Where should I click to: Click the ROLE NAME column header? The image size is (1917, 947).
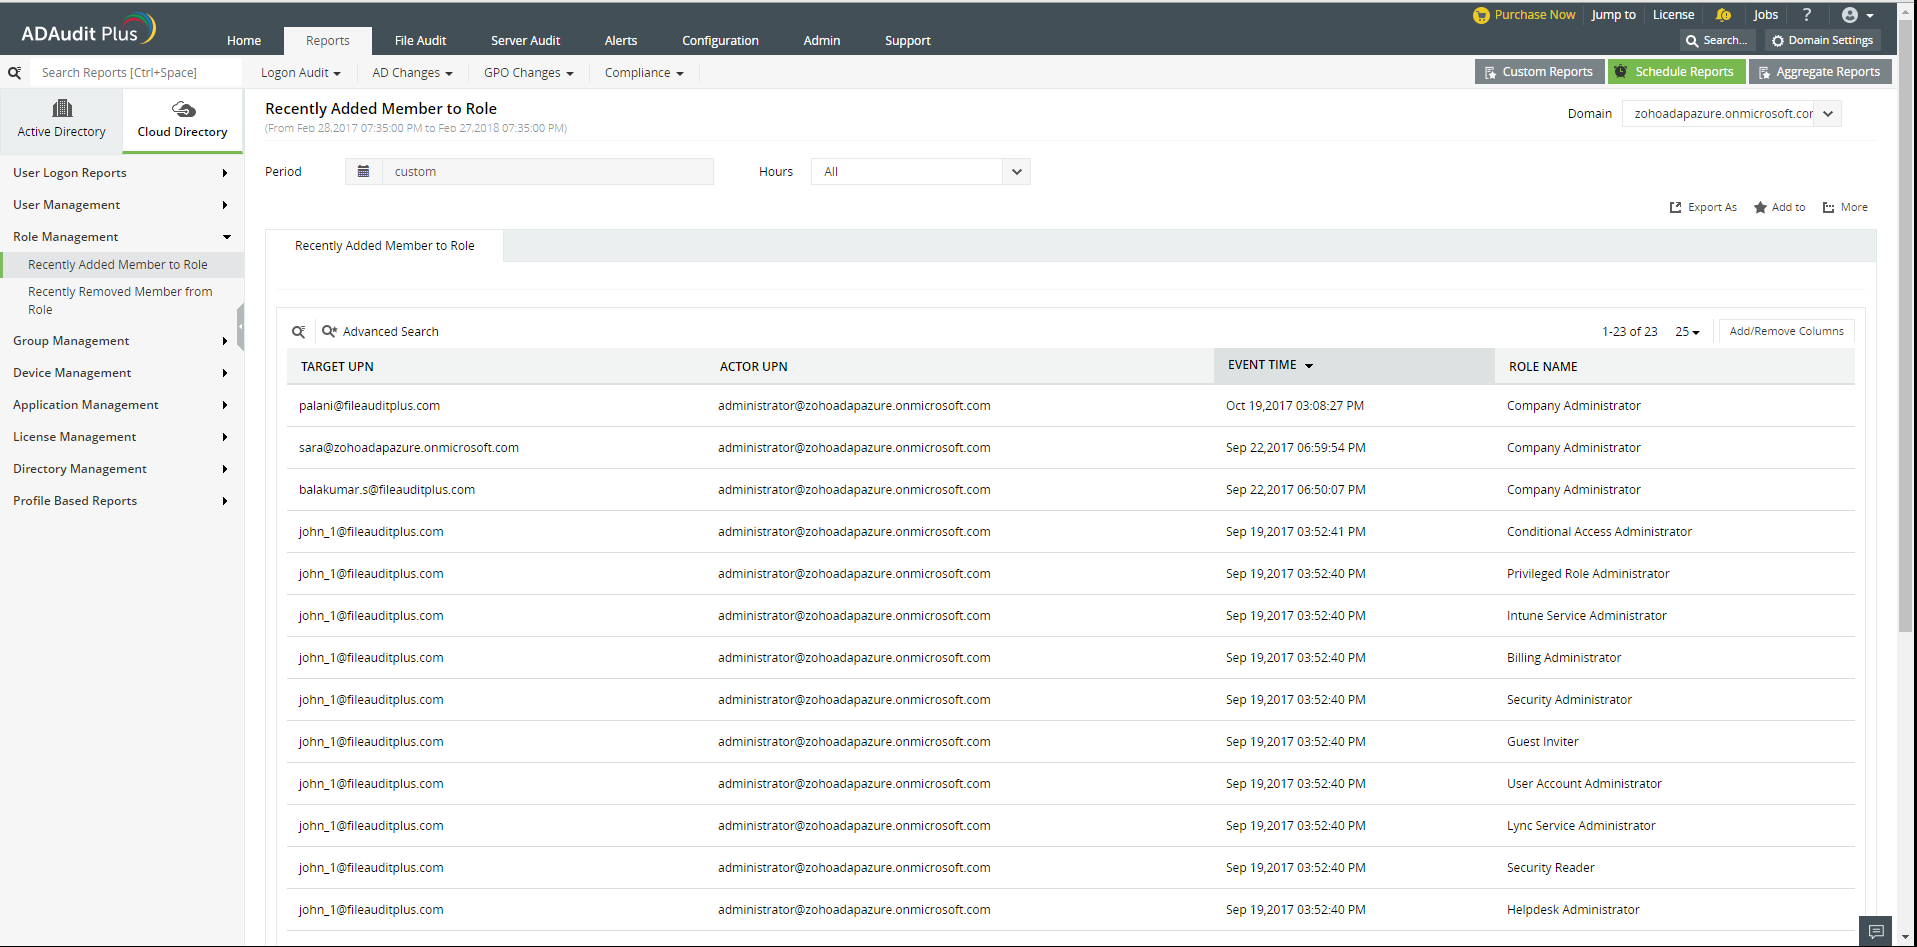1543,367
